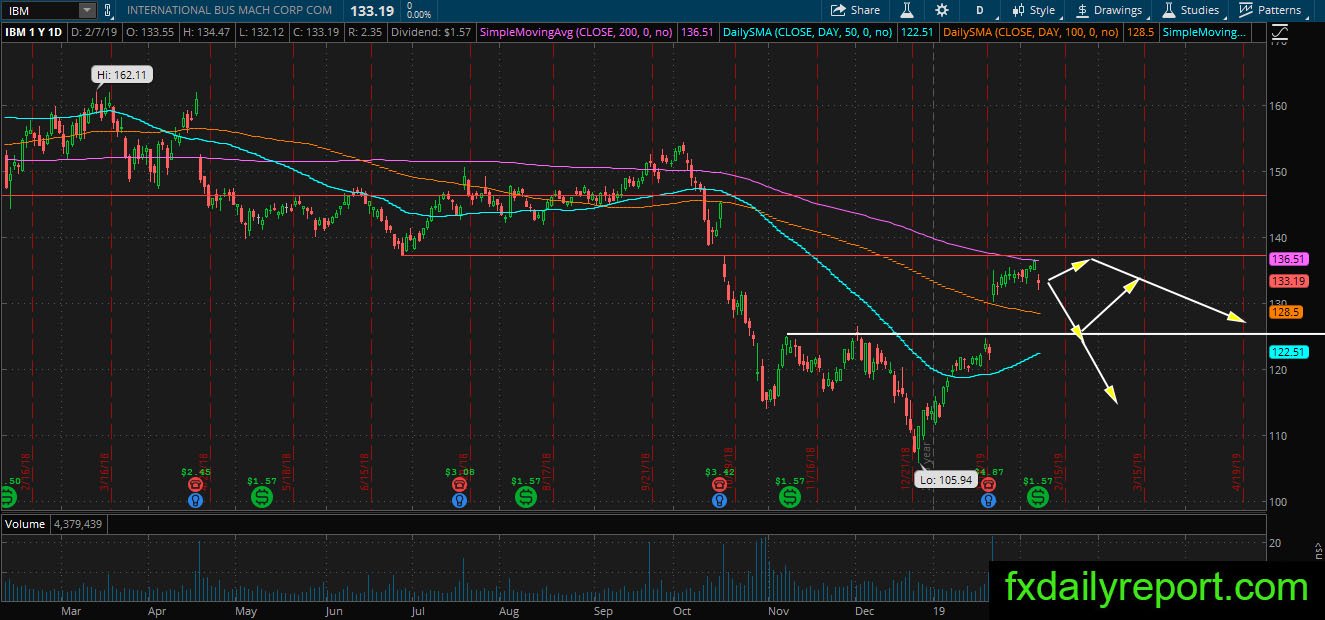Click the 140 label on the price axis
1325x620 pixels.
1278,238
